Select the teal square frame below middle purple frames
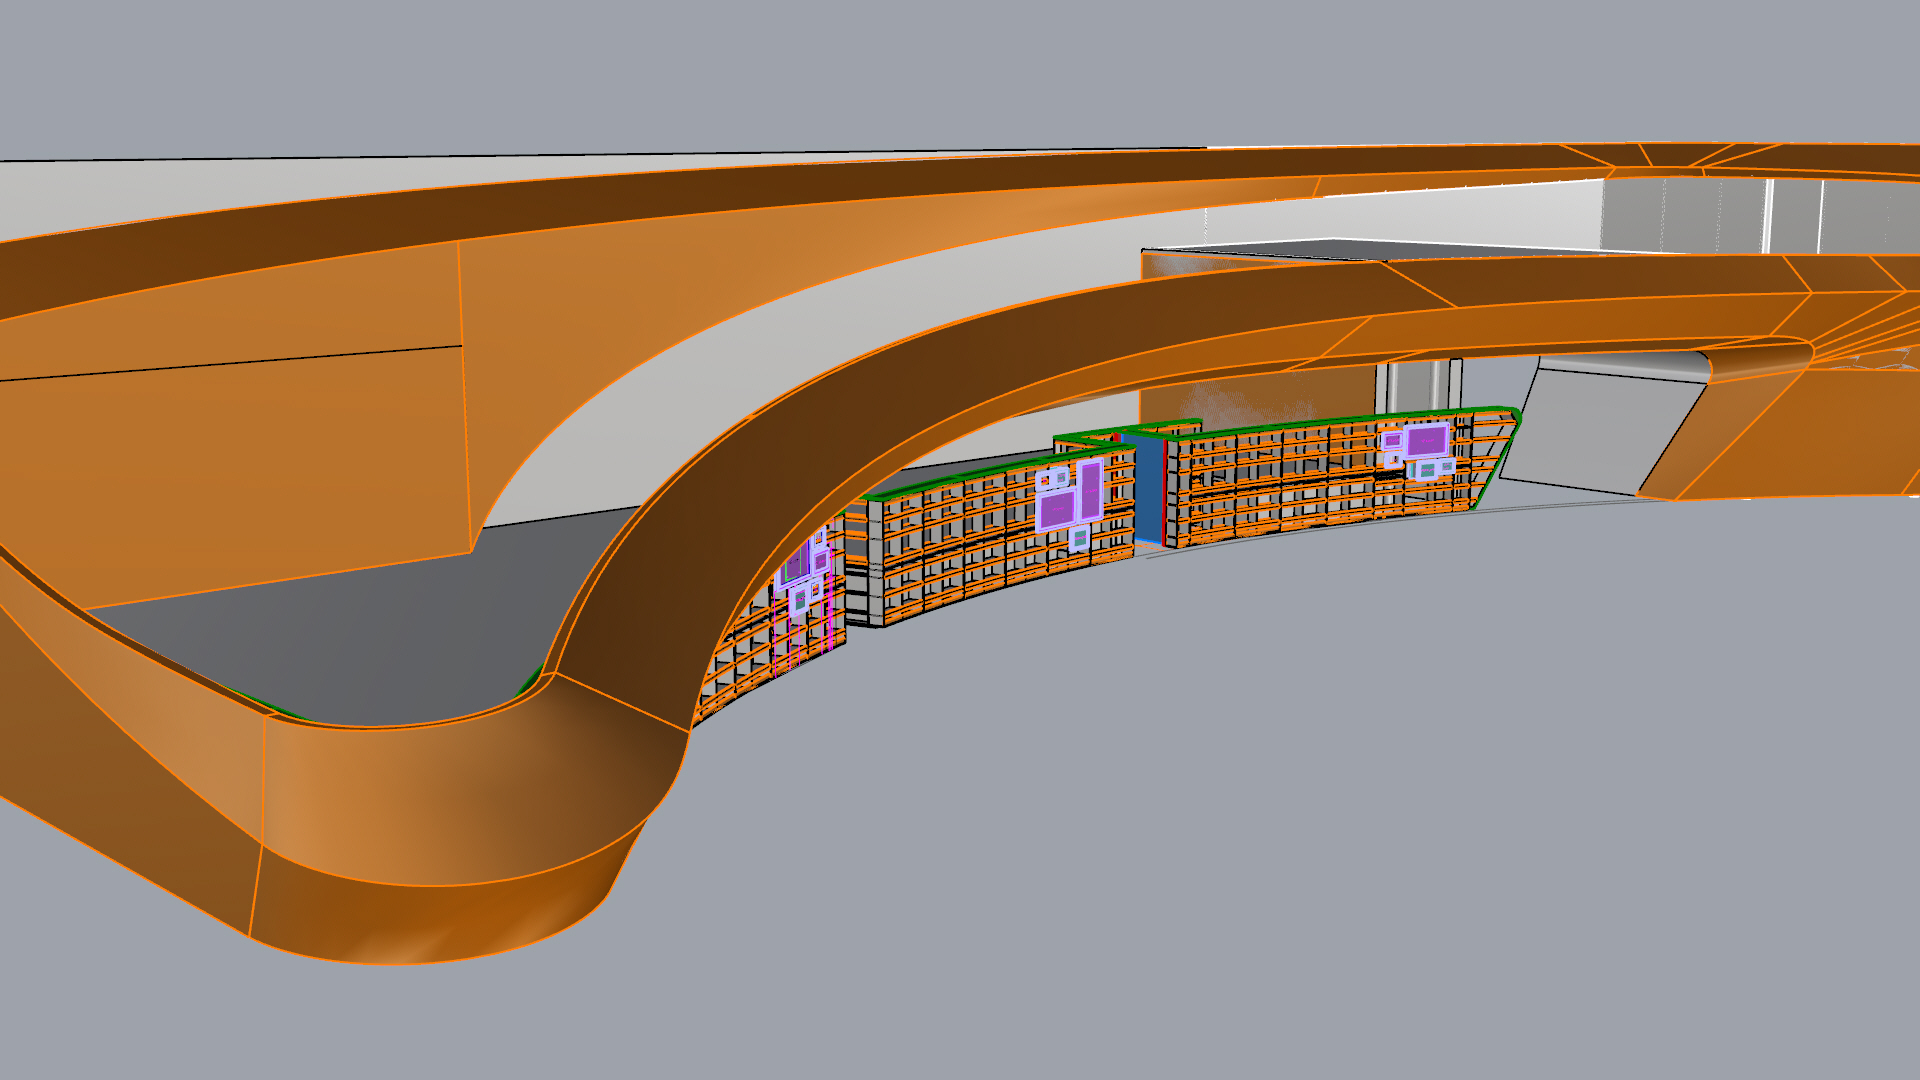The width and height of the screenshot is (1920, 1080). [x=1079, y=538]
